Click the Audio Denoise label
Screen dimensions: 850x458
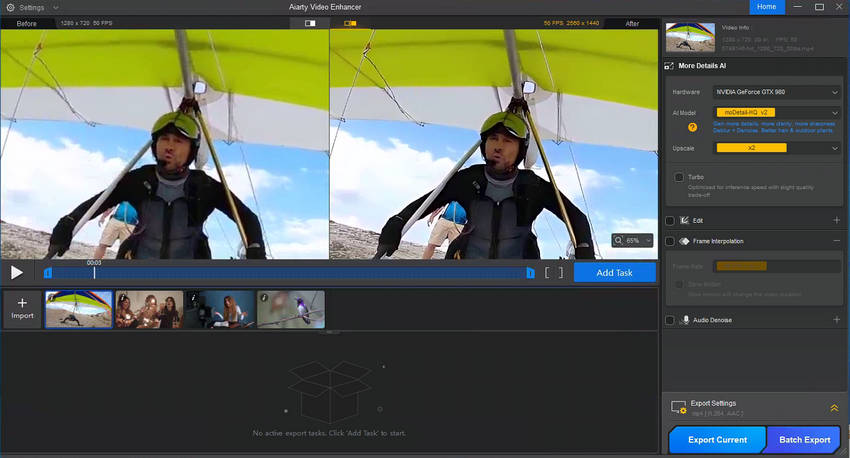coord(712,320)
